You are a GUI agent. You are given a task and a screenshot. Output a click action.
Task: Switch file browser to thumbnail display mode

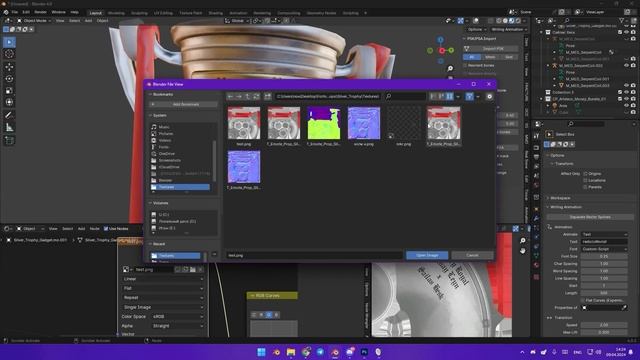pyautogui.click(x=449, y=96)
